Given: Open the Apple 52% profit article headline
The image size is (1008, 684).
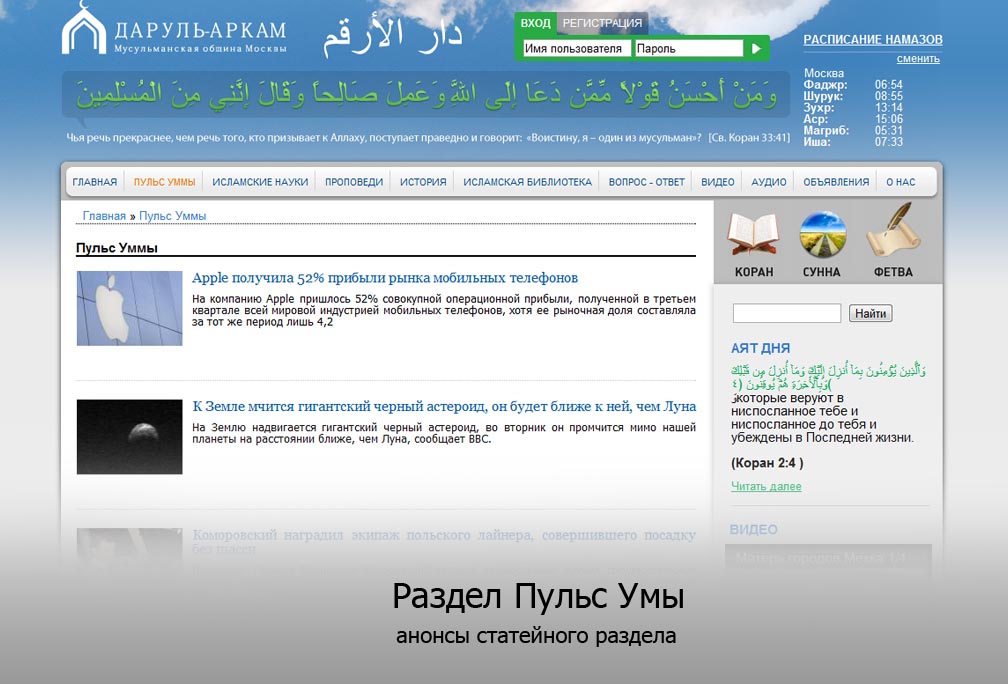Looking at the screenshot, I should coord(384,278).
